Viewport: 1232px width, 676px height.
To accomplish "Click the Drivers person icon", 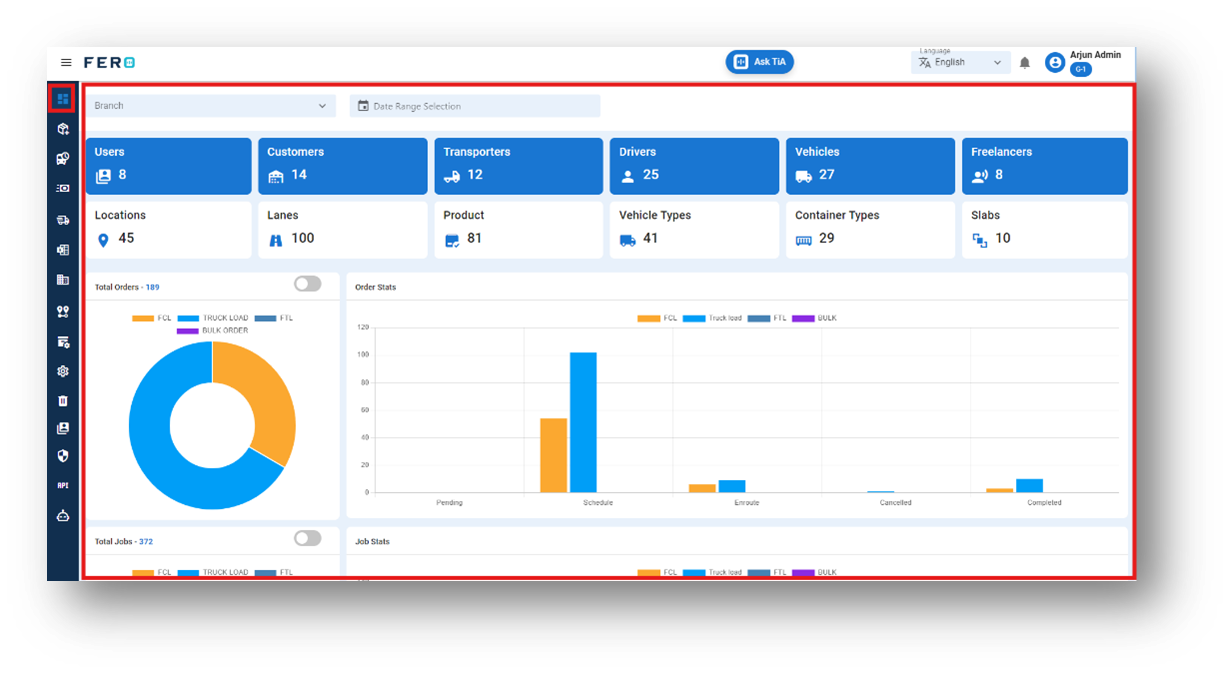I will click(628, 177).
